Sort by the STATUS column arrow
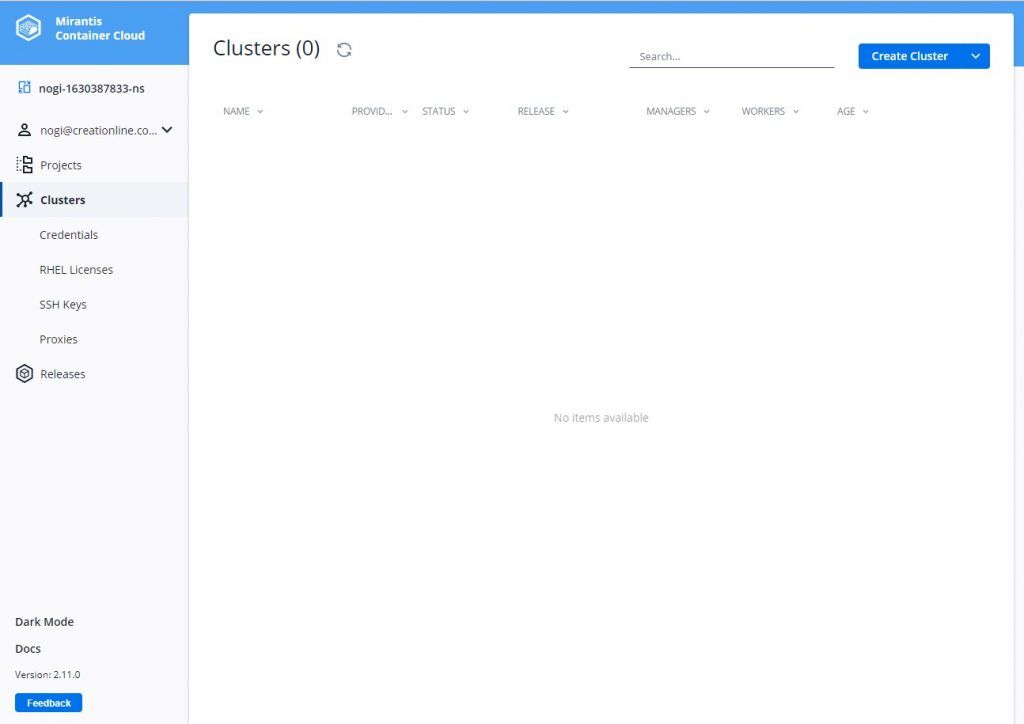 (466, 112)
